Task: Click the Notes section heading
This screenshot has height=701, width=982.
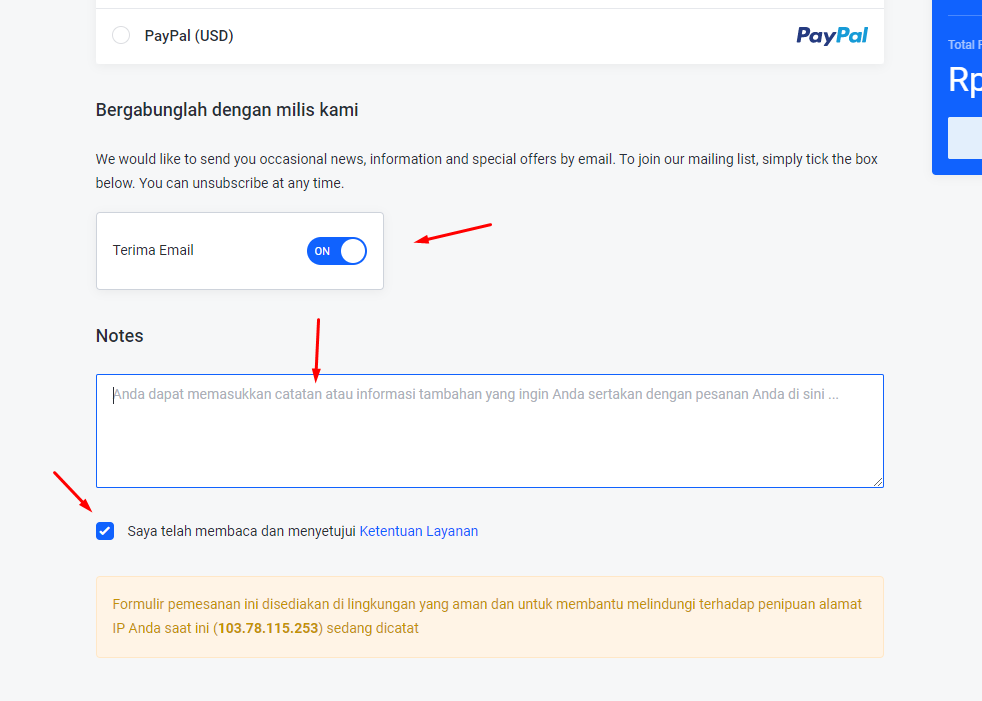Action: pos(120,336)
